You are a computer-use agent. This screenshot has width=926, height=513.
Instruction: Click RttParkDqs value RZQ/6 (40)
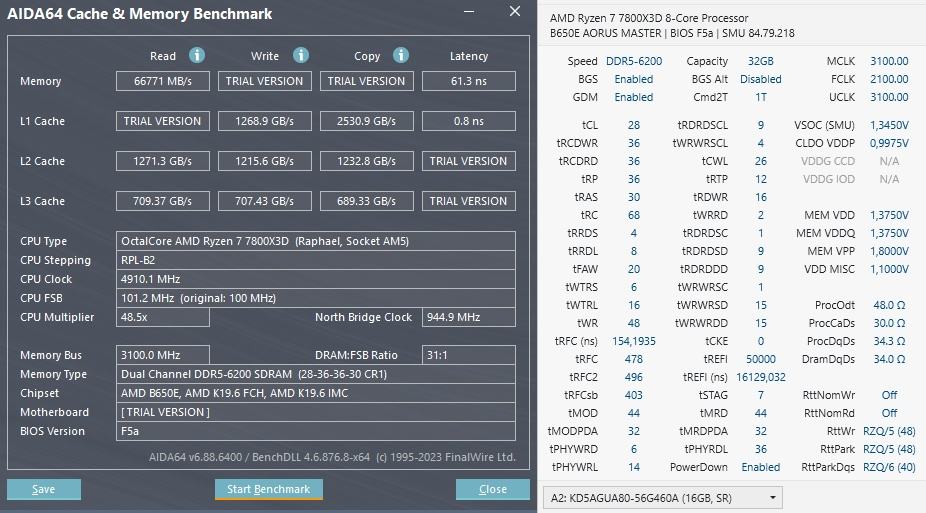(x=889, y=467)
